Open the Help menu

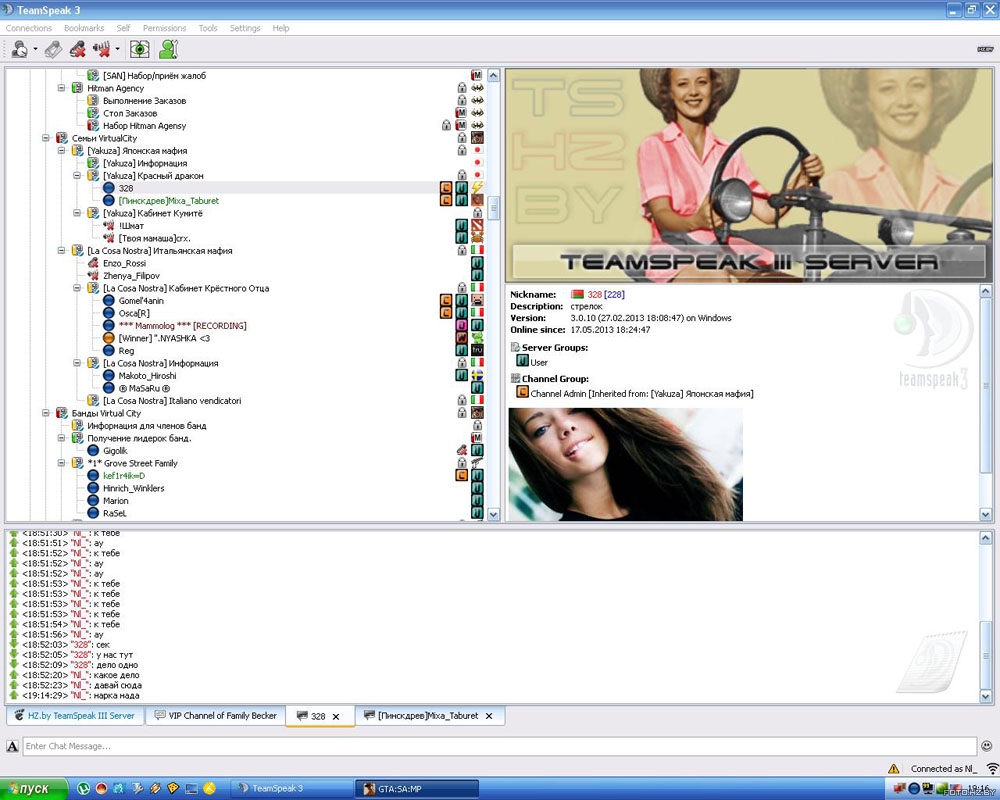[281, 28]
